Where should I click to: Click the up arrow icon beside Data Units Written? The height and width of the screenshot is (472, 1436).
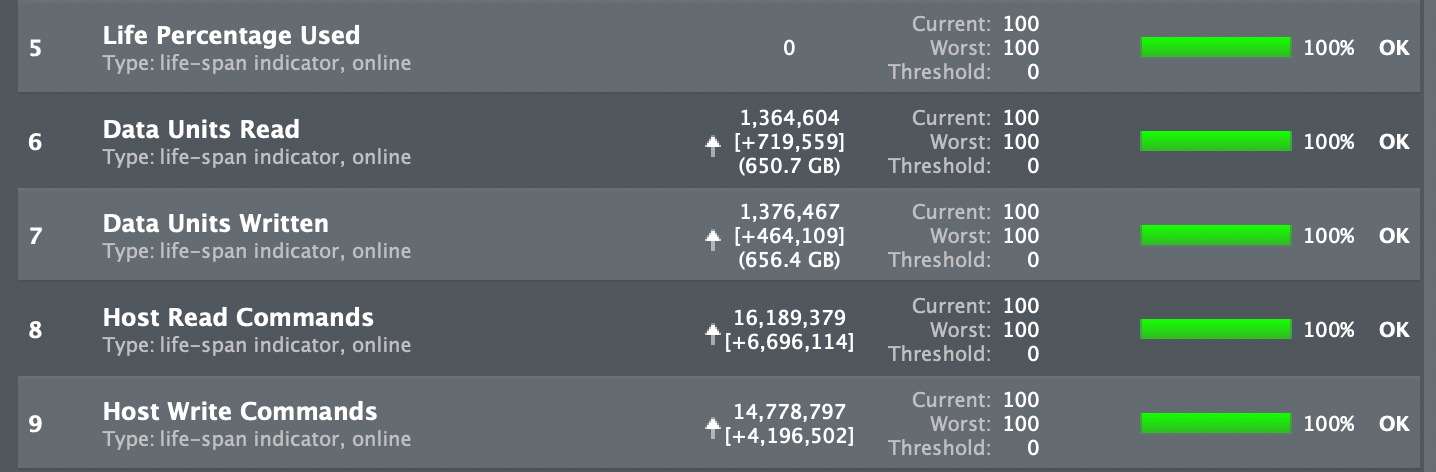[712, 240]
